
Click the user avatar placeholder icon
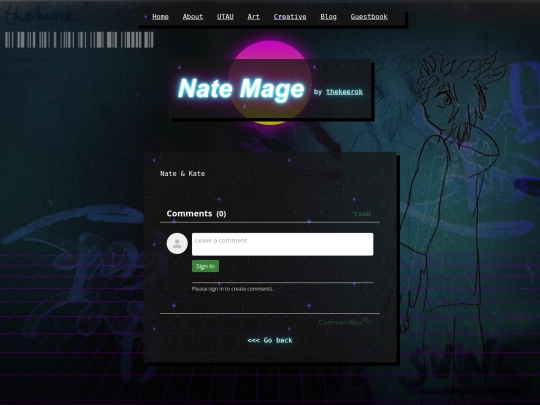pyautogui.click(x=177, y=243)
